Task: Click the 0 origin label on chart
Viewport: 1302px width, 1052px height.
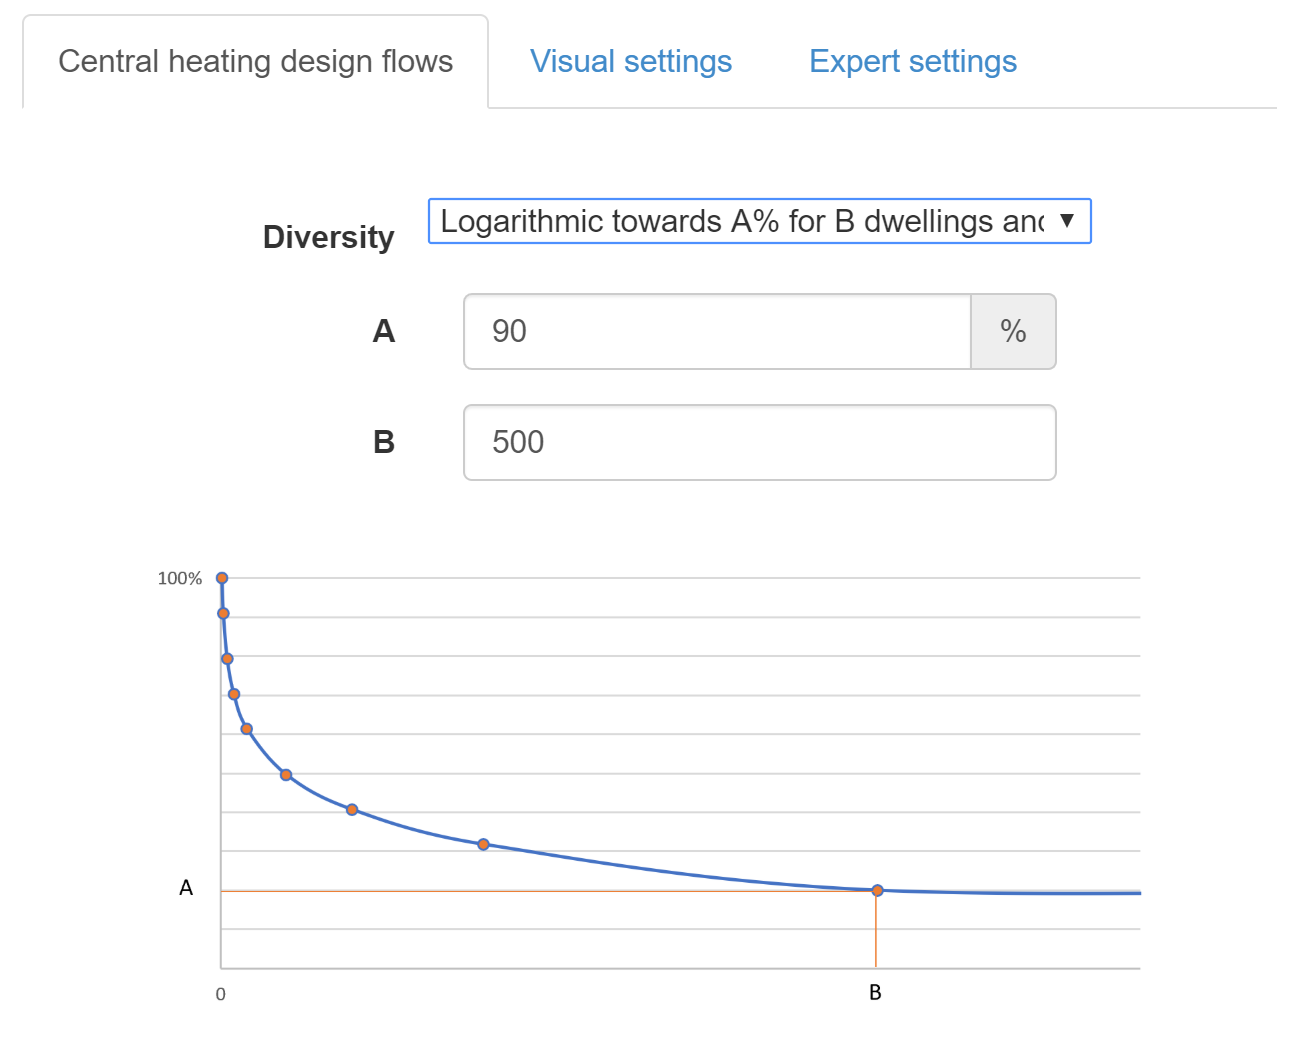Action: (221, 995)
